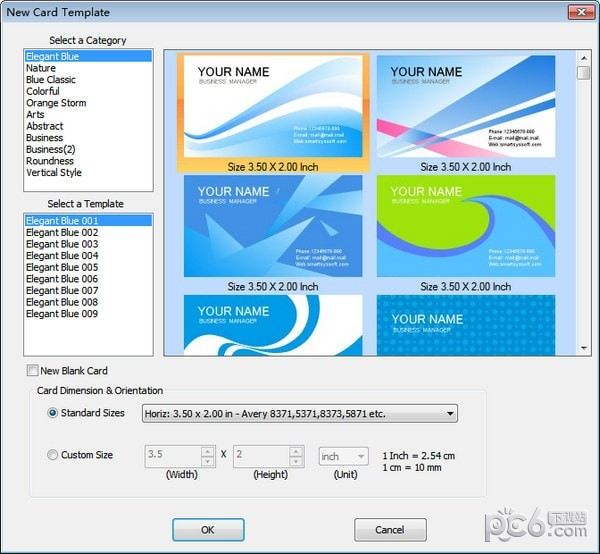The image size is (600, 554).
Task: Increase width using the spinner up arrow
Action: [207, 451]
